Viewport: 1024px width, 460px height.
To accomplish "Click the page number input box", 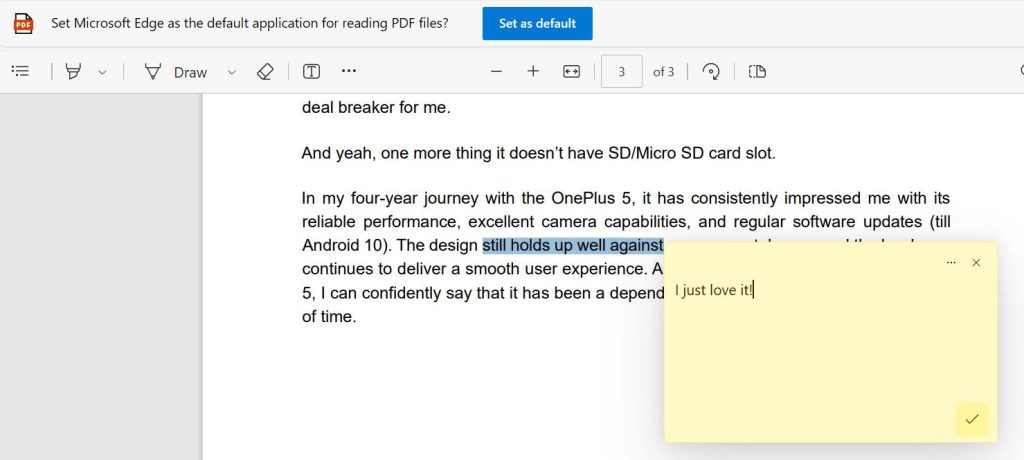I will 621,71.
